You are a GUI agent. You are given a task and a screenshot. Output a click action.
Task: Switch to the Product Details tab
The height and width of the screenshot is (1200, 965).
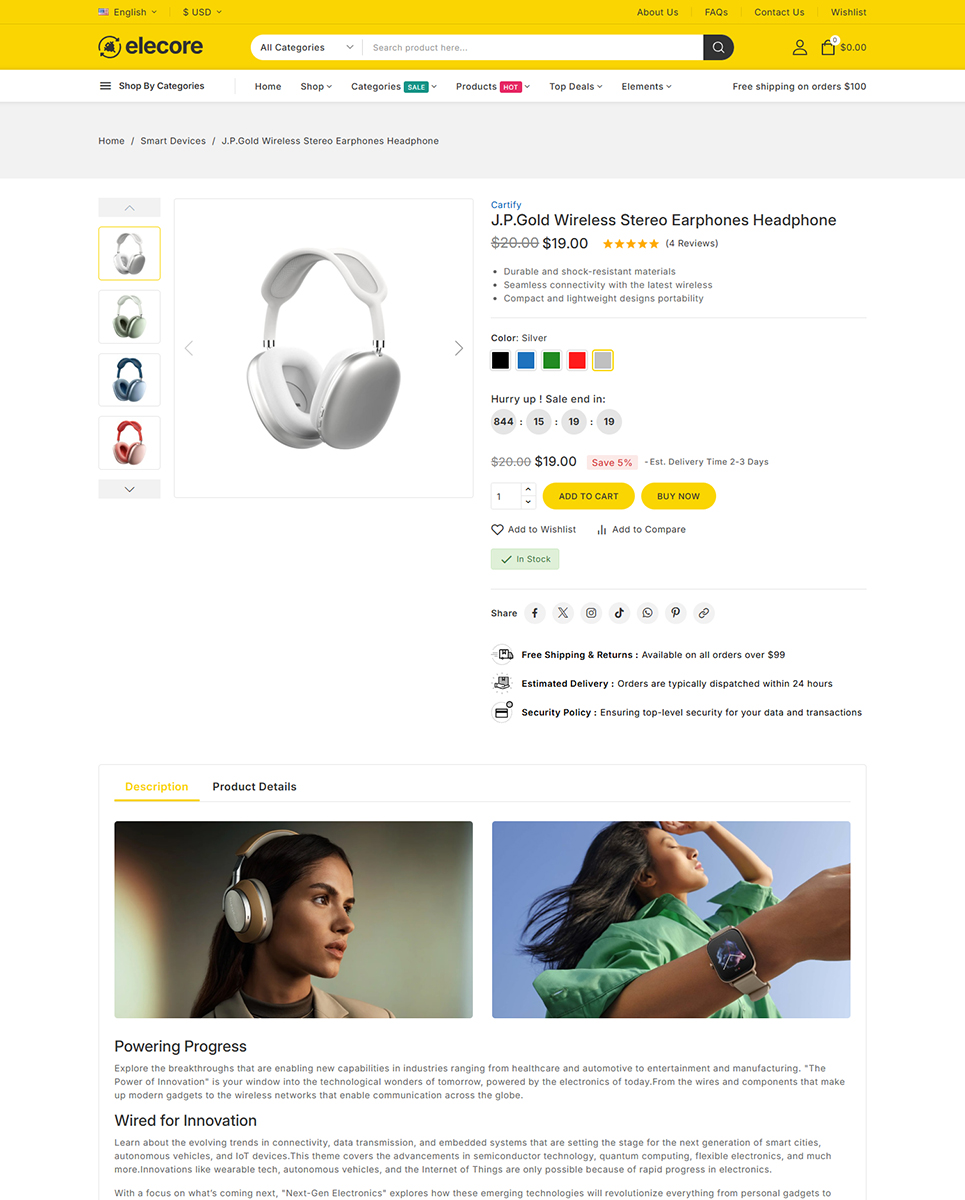[254, 787]
